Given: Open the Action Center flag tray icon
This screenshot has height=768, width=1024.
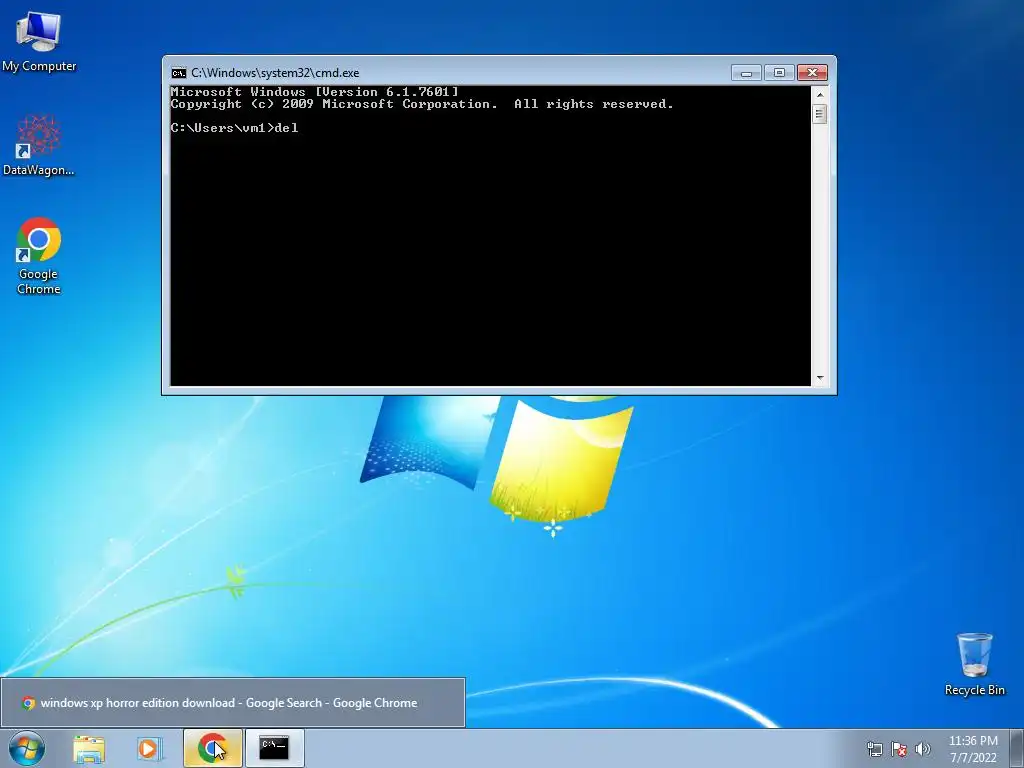Looking at the screenshot, I should [899, 749].
